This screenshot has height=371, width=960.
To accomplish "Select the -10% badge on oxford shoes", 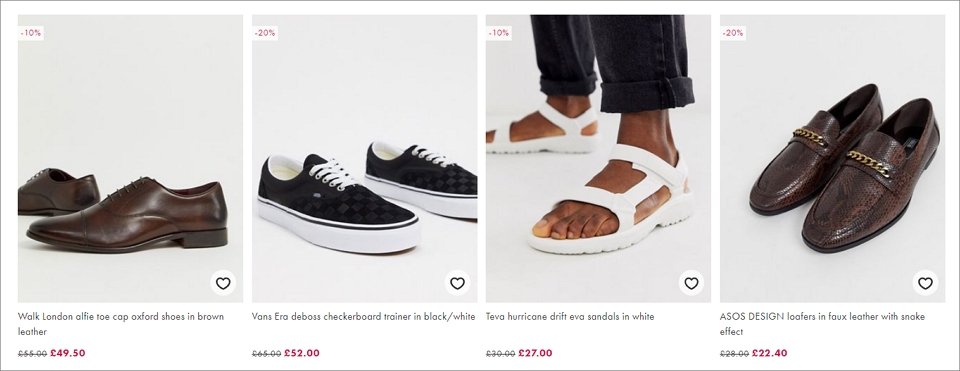I will [31, 33].
